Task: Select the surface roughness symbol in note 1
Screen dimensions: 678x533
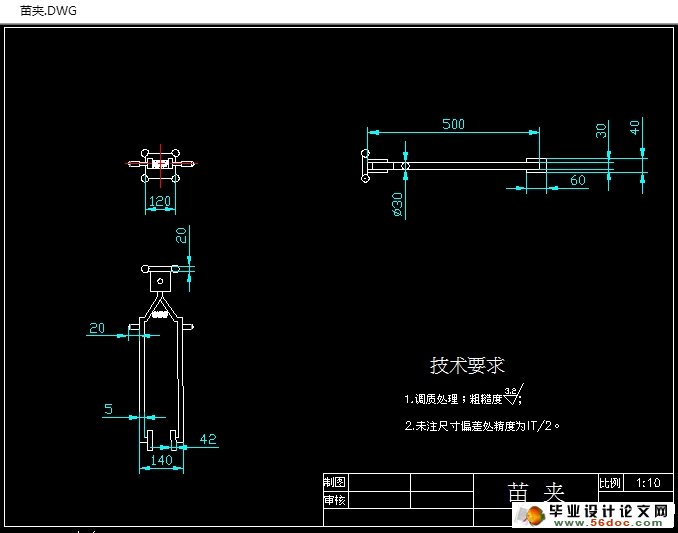Action: [512, 396]
